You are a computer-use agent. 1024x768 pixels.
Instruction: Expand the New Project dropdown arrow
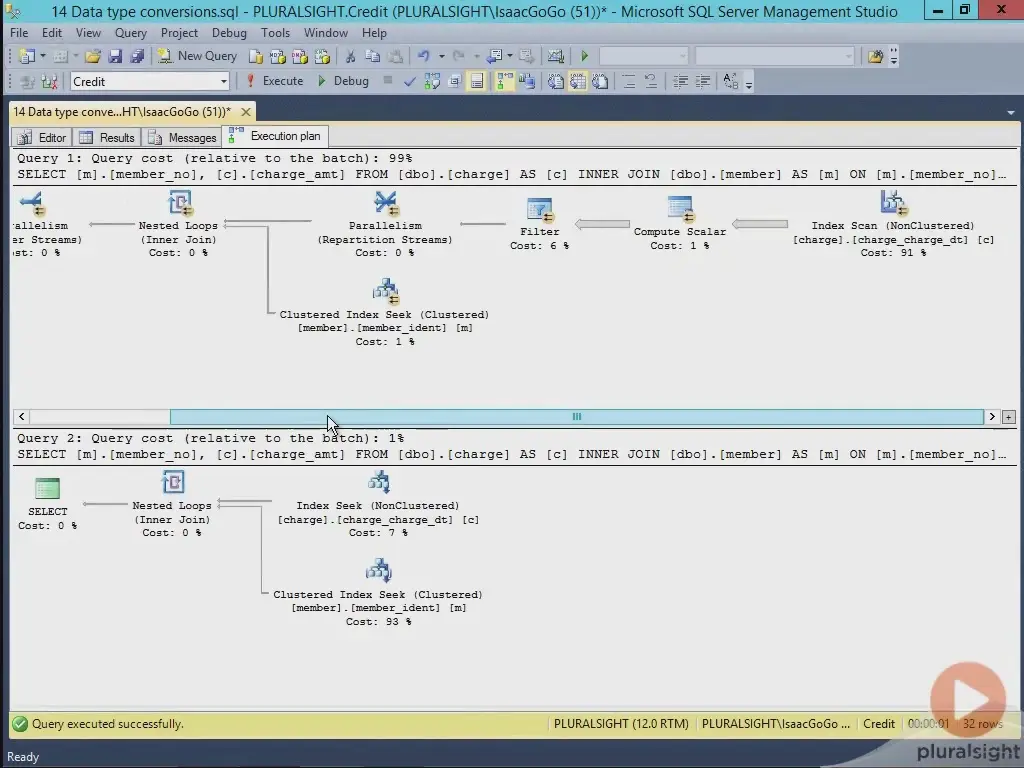click(42, 56)
